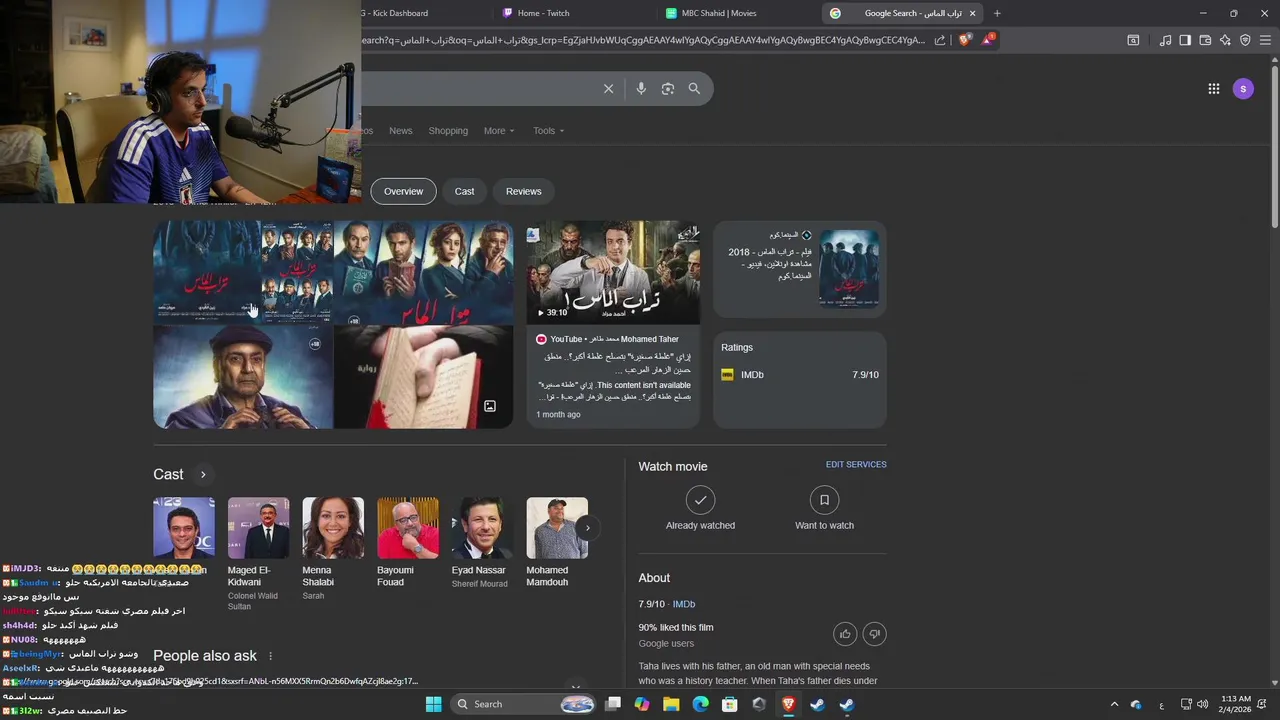
Task: Select the Overview chip
Action: [404, 191]
